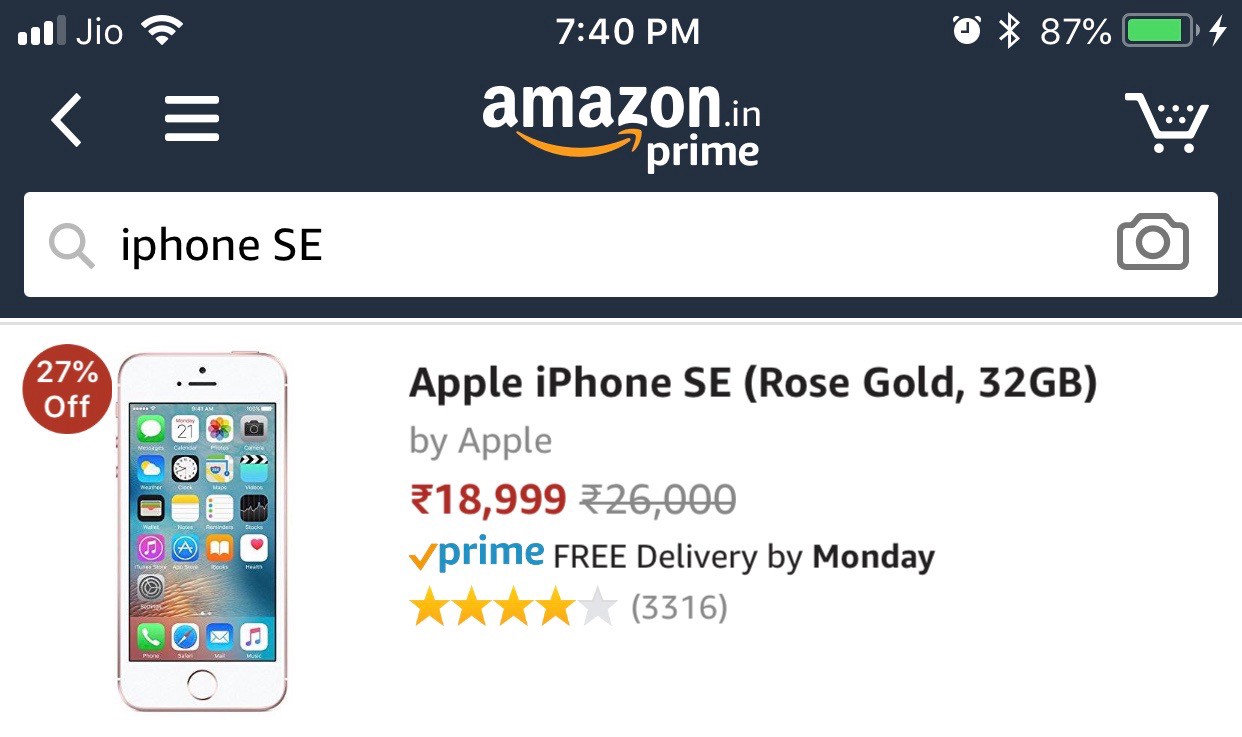Screen dimensions: 1242x737
Task: Open the shopping cart
Action: [1167, 122]
